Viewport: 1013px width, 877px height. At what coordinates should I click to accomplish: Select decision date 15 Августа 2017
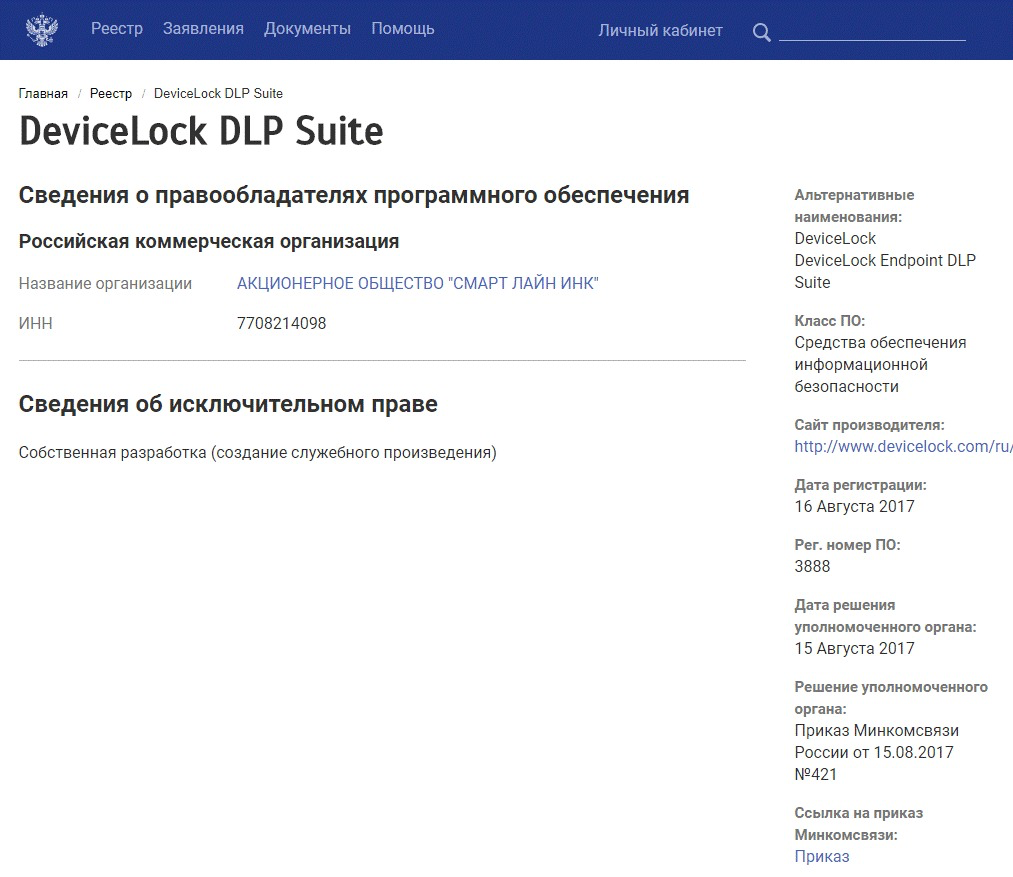854,648
